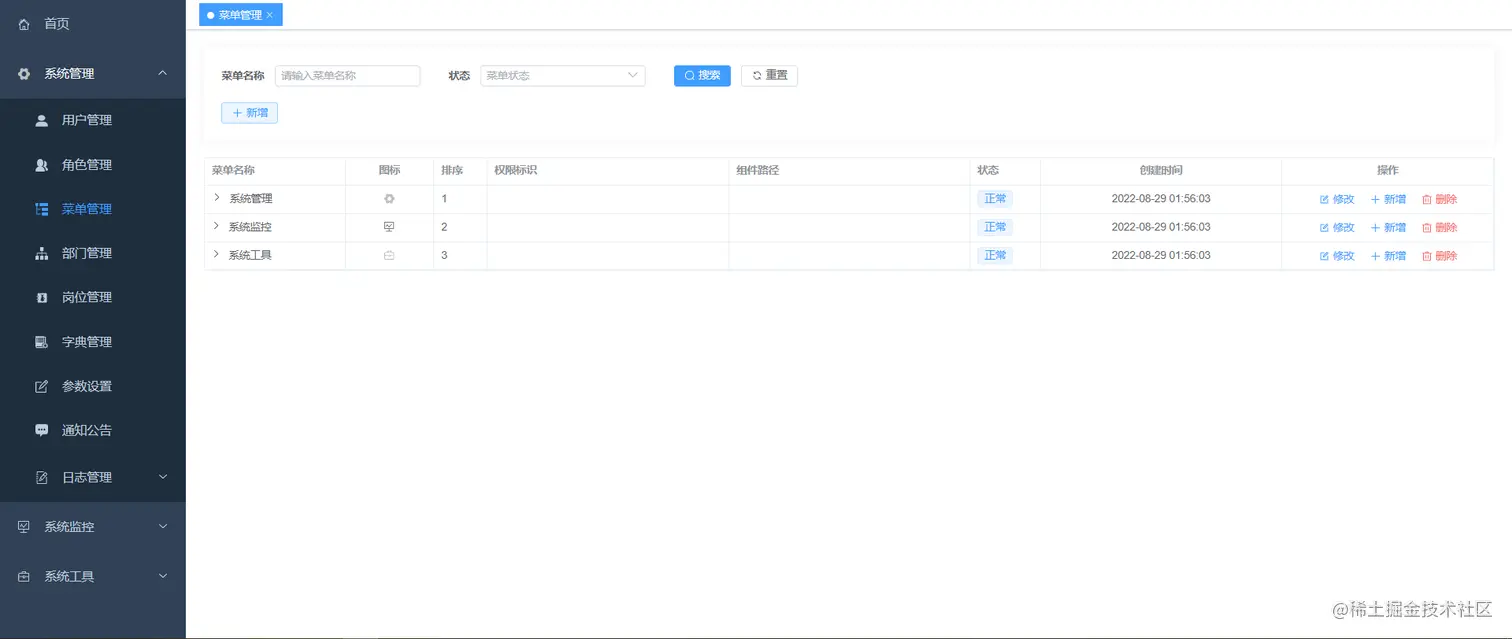Click the message icon beside 通知公告

pos(42,430)
